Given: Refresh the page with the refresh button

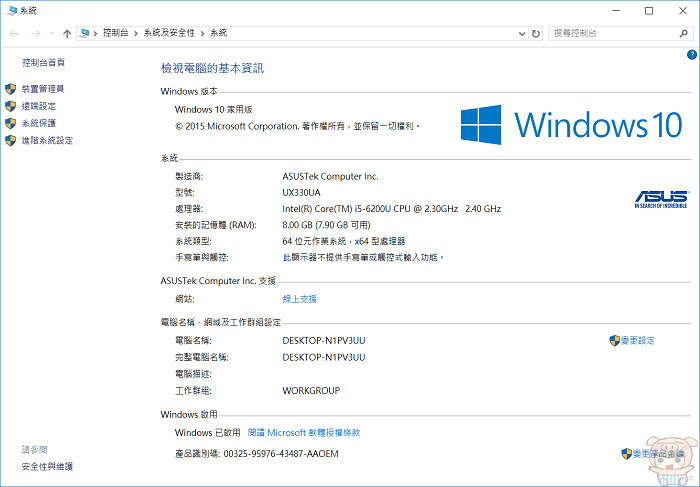Looking at the screenshot, I should (x=536, y=33).
